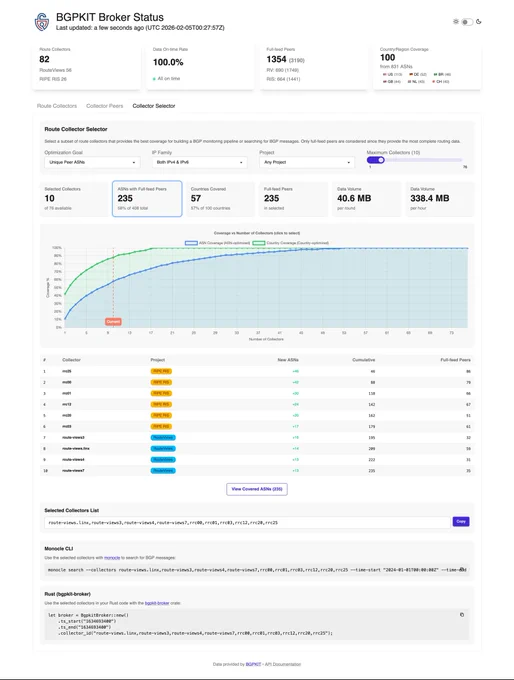Open the API Documentation footer link
514x680 pixels.
pos(283,664)
